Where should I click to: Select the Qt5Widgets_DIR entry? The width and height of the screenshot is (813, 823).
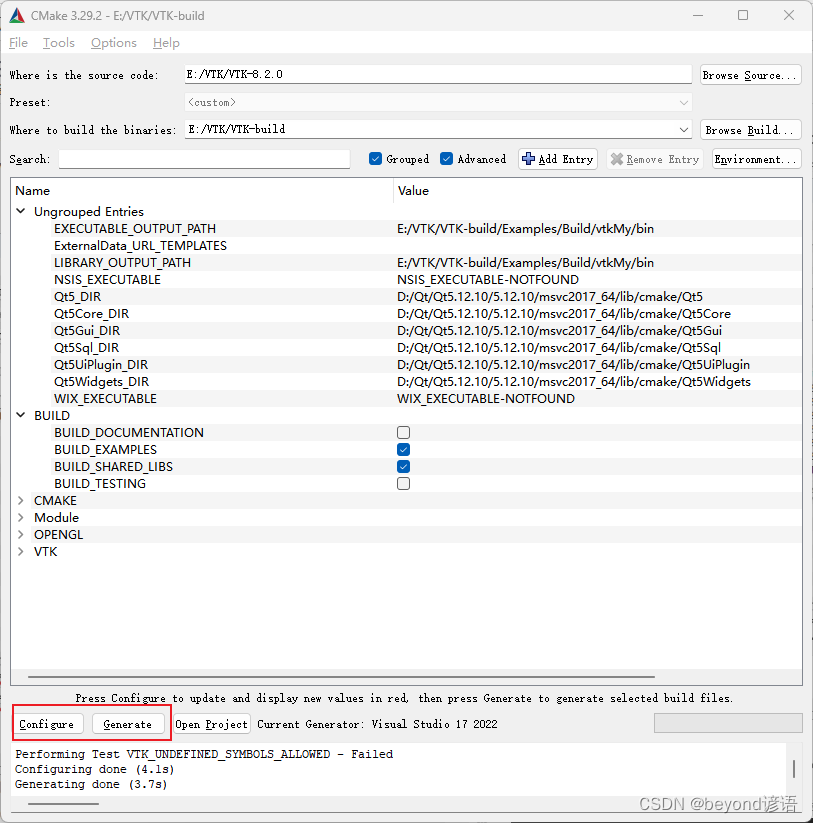[x=101, y=382]
